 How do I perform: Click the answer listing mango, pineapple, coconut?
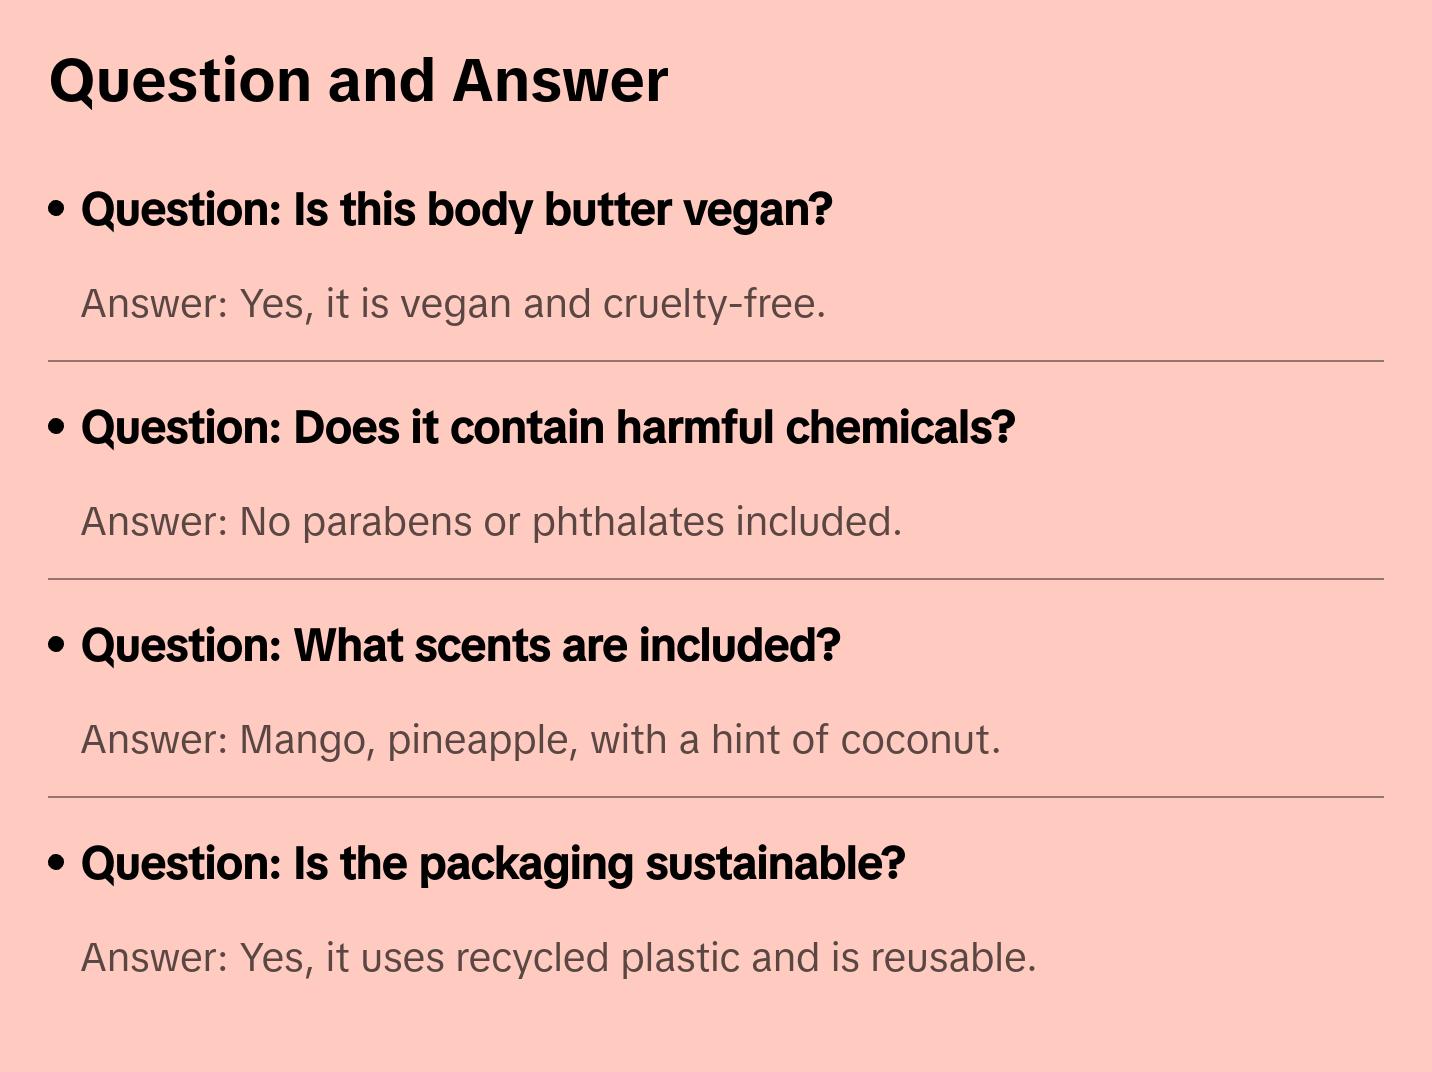[540, 740]
